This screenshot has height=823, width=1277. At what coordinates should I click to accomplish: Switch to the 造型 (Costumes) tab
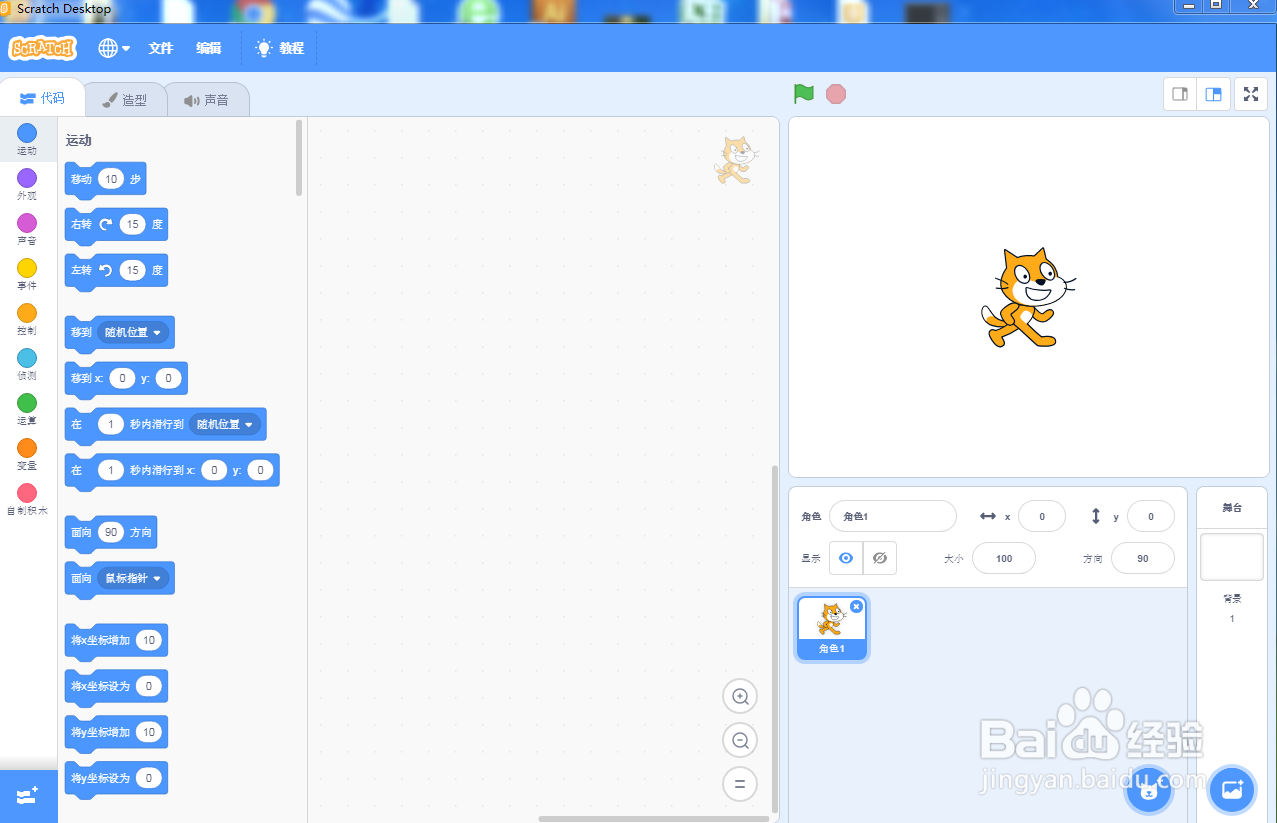pyautogui.click(x=126, y=99)
